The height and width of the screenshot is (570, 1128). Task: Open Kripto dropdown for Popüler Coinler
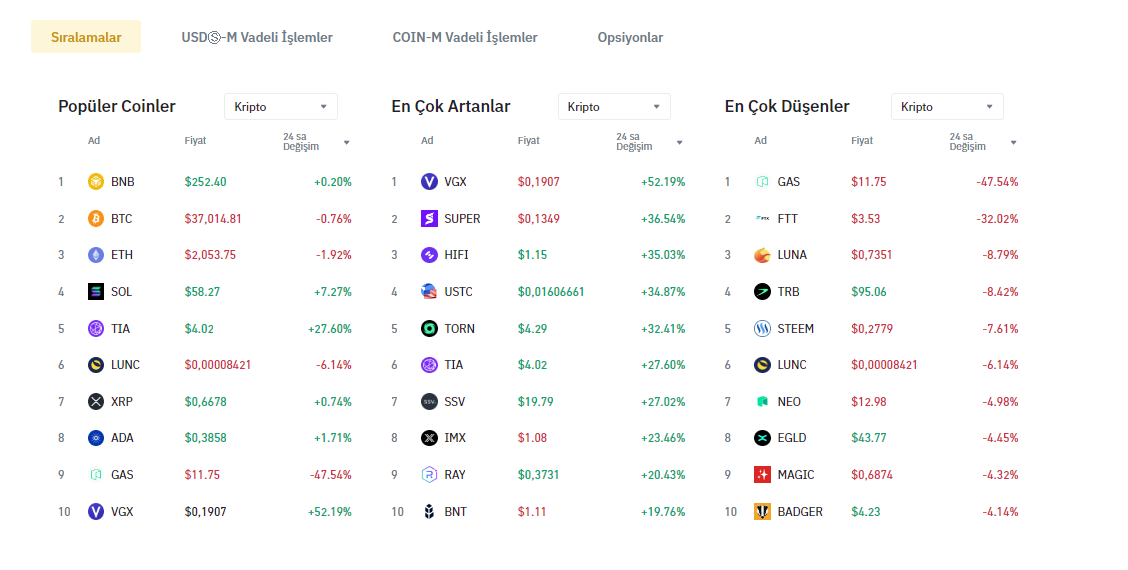[281, 107]
